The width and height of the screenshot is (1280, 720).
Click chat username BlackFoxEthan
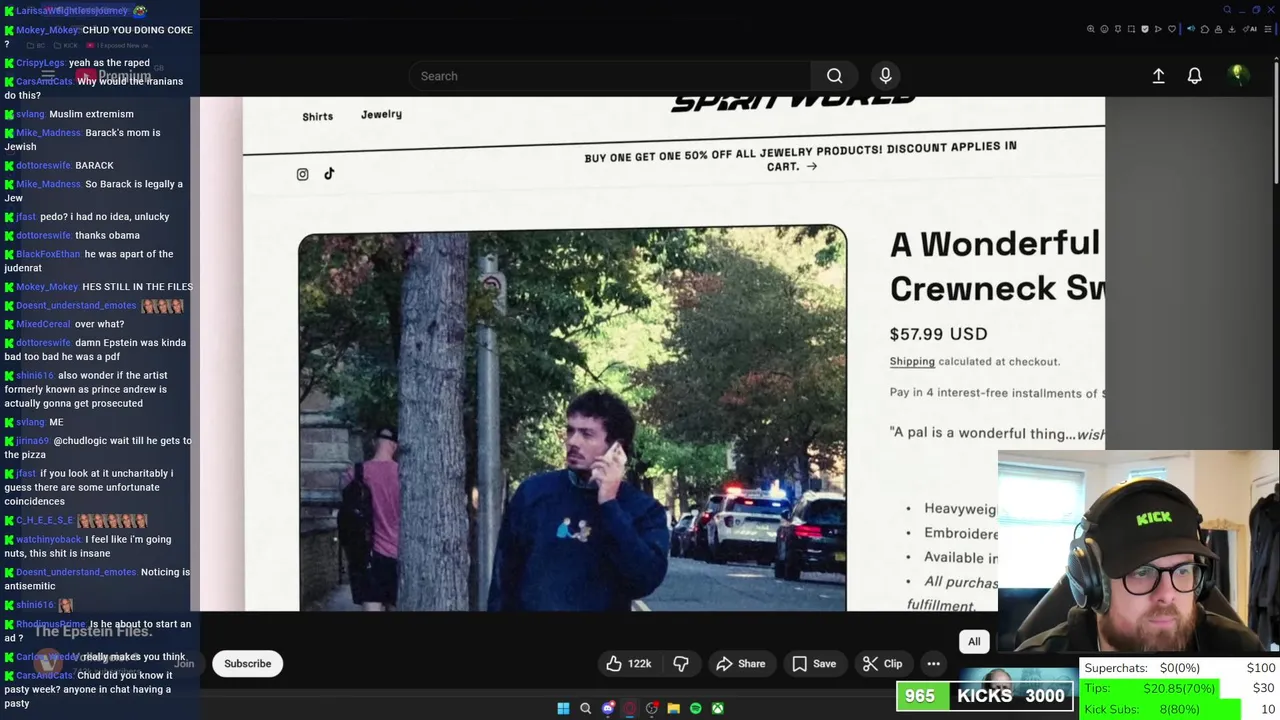[x=48, y=254]
